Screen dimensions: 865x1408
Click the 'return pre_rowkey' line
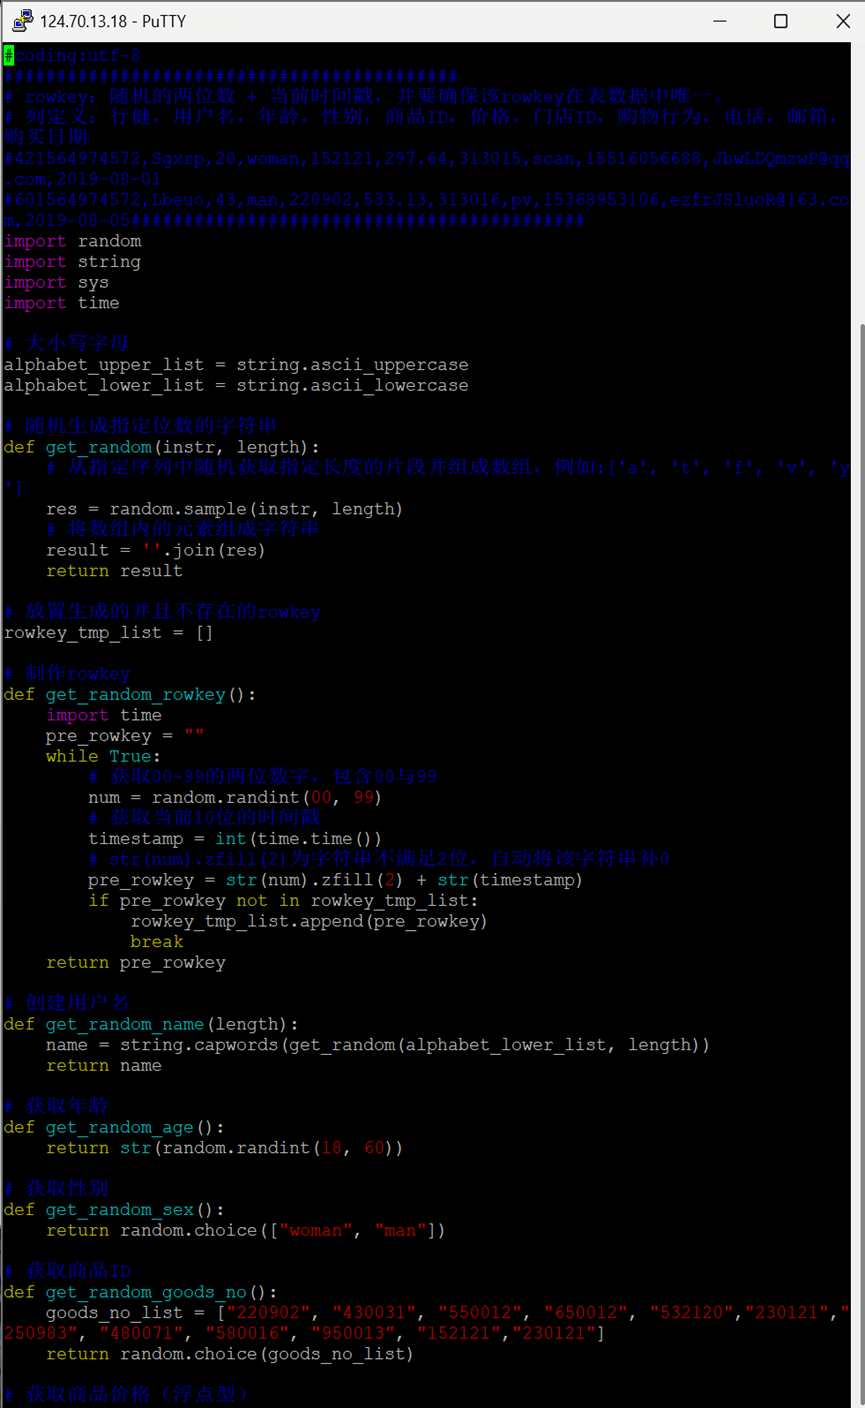point(136,963)
